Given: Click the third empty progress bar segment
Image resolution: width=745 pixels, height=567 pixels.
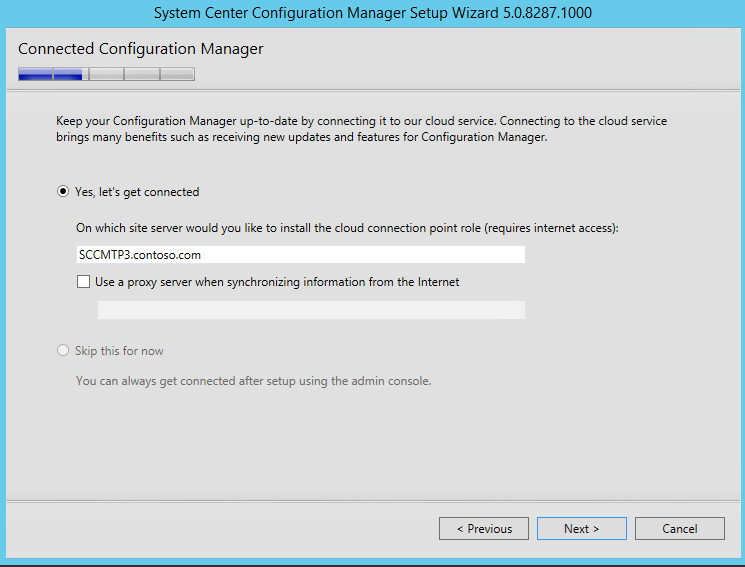Looking at the screenshot, I should point(106,74).
